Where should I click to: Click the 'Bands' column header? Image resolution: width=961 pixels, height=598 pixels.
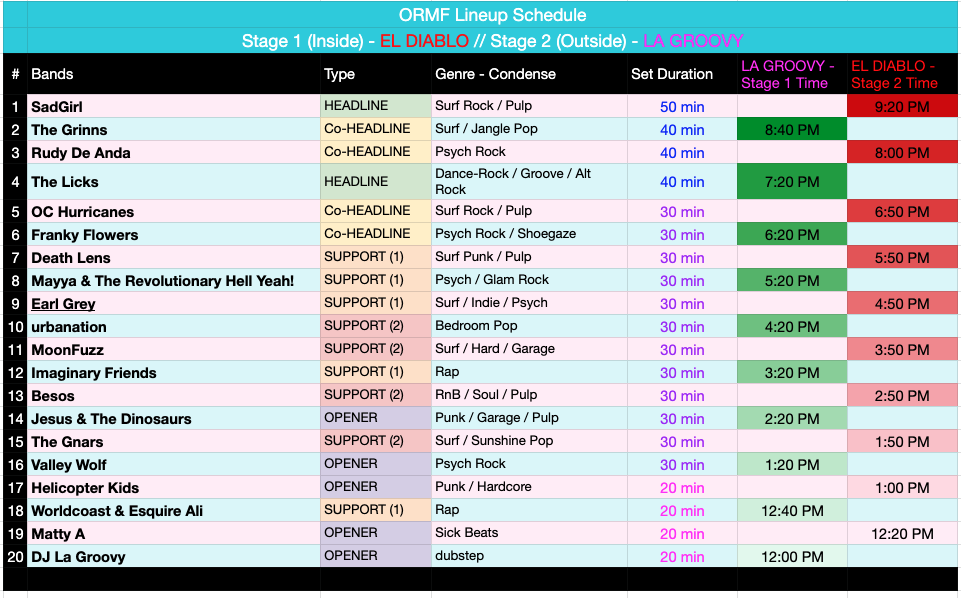[x=174, y=74]
